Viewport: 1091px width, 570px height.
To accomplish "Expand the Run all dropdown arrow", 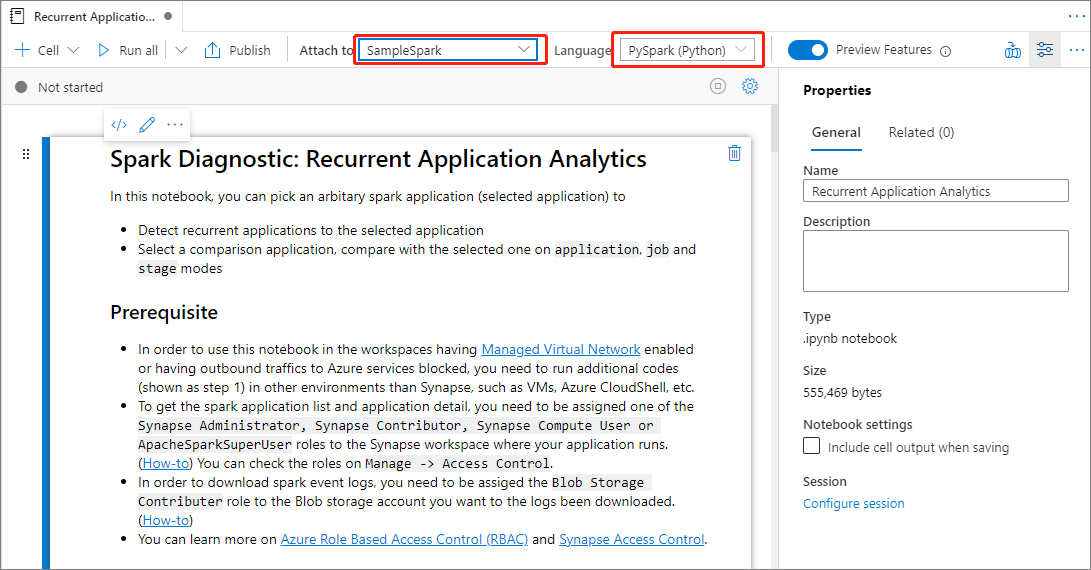I will pyautogui.click(x=181, y=50).
